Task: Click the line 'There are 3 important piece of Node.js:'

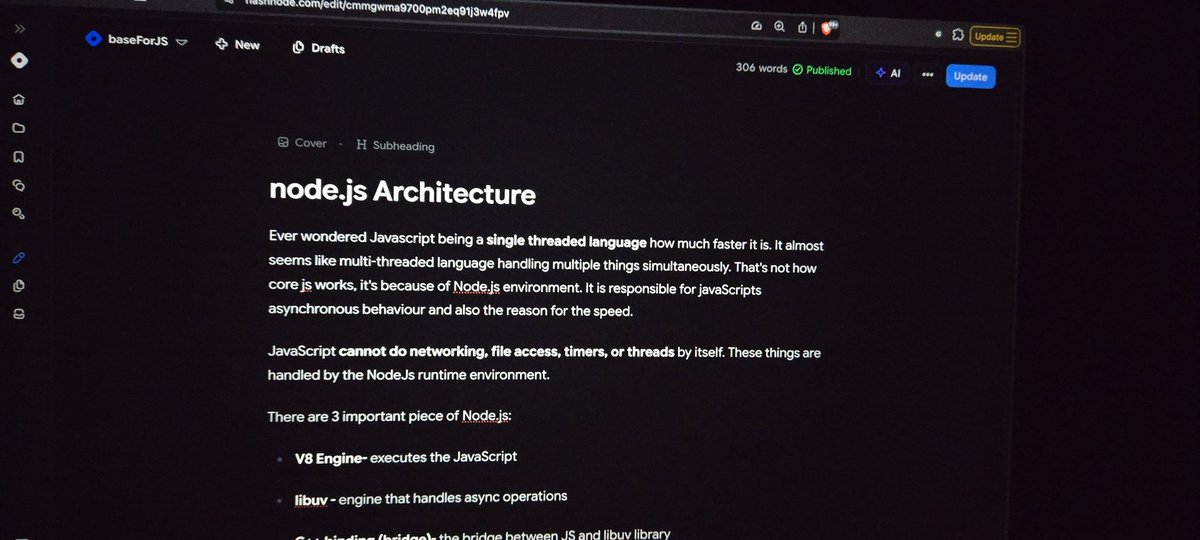Action: [390, 415]
